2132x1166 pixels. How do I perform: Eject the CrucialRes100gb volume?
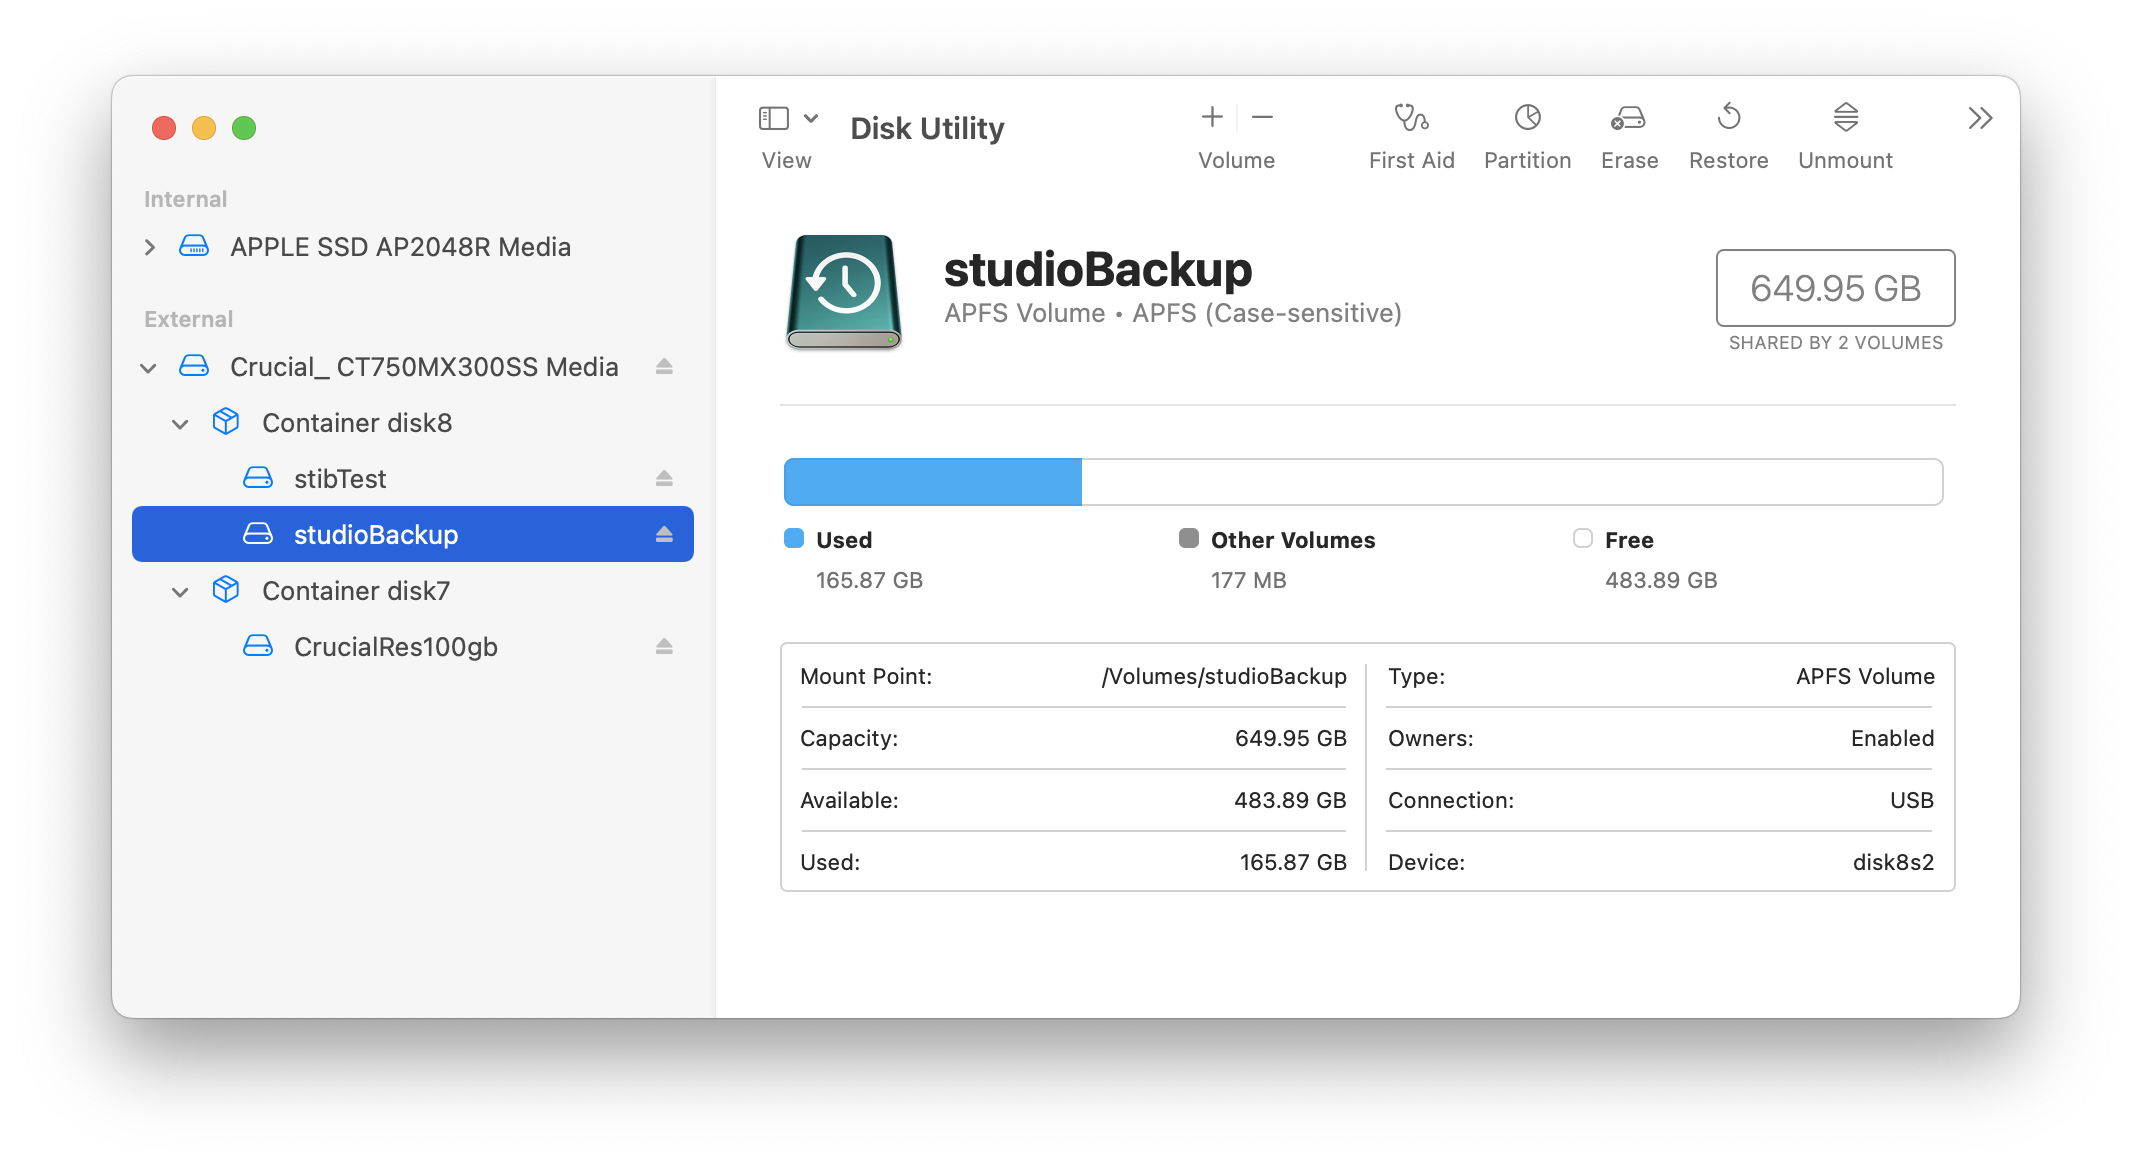[663, 646]
